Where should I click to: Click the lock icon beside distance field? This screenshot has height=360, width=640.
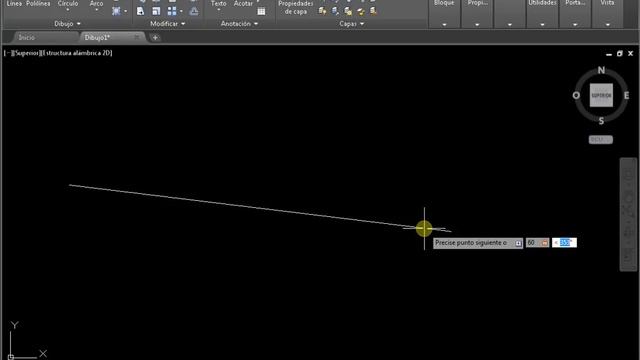point(545,243)
